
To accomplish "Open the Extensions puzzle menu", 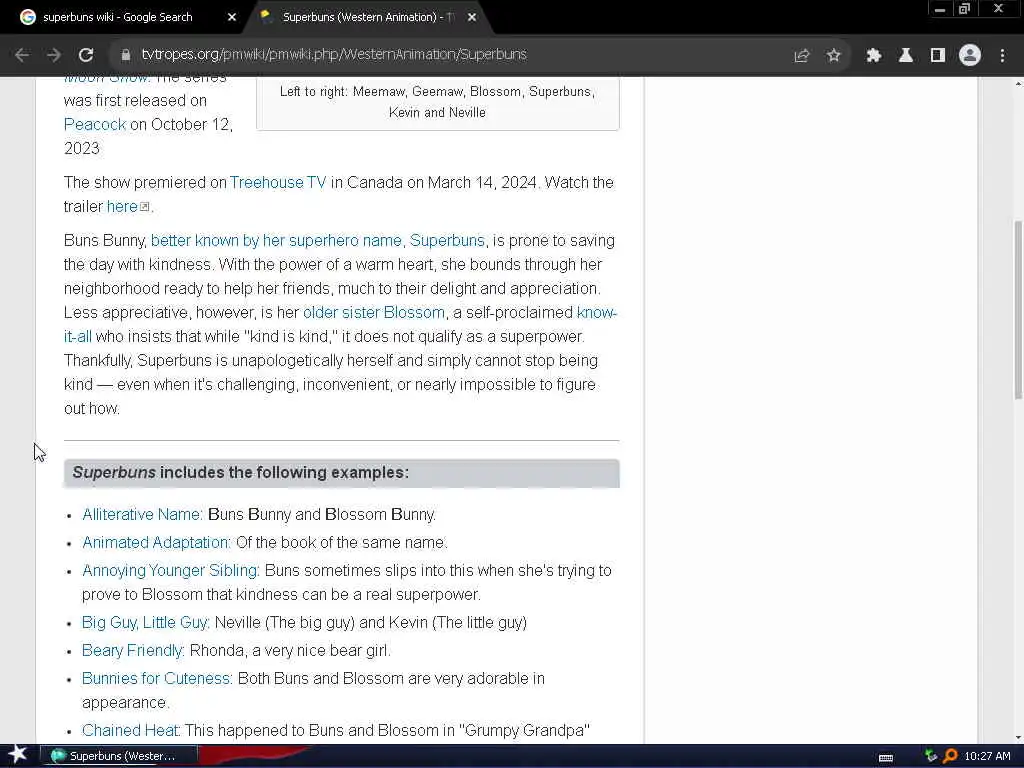I will (x=874, y=56).
